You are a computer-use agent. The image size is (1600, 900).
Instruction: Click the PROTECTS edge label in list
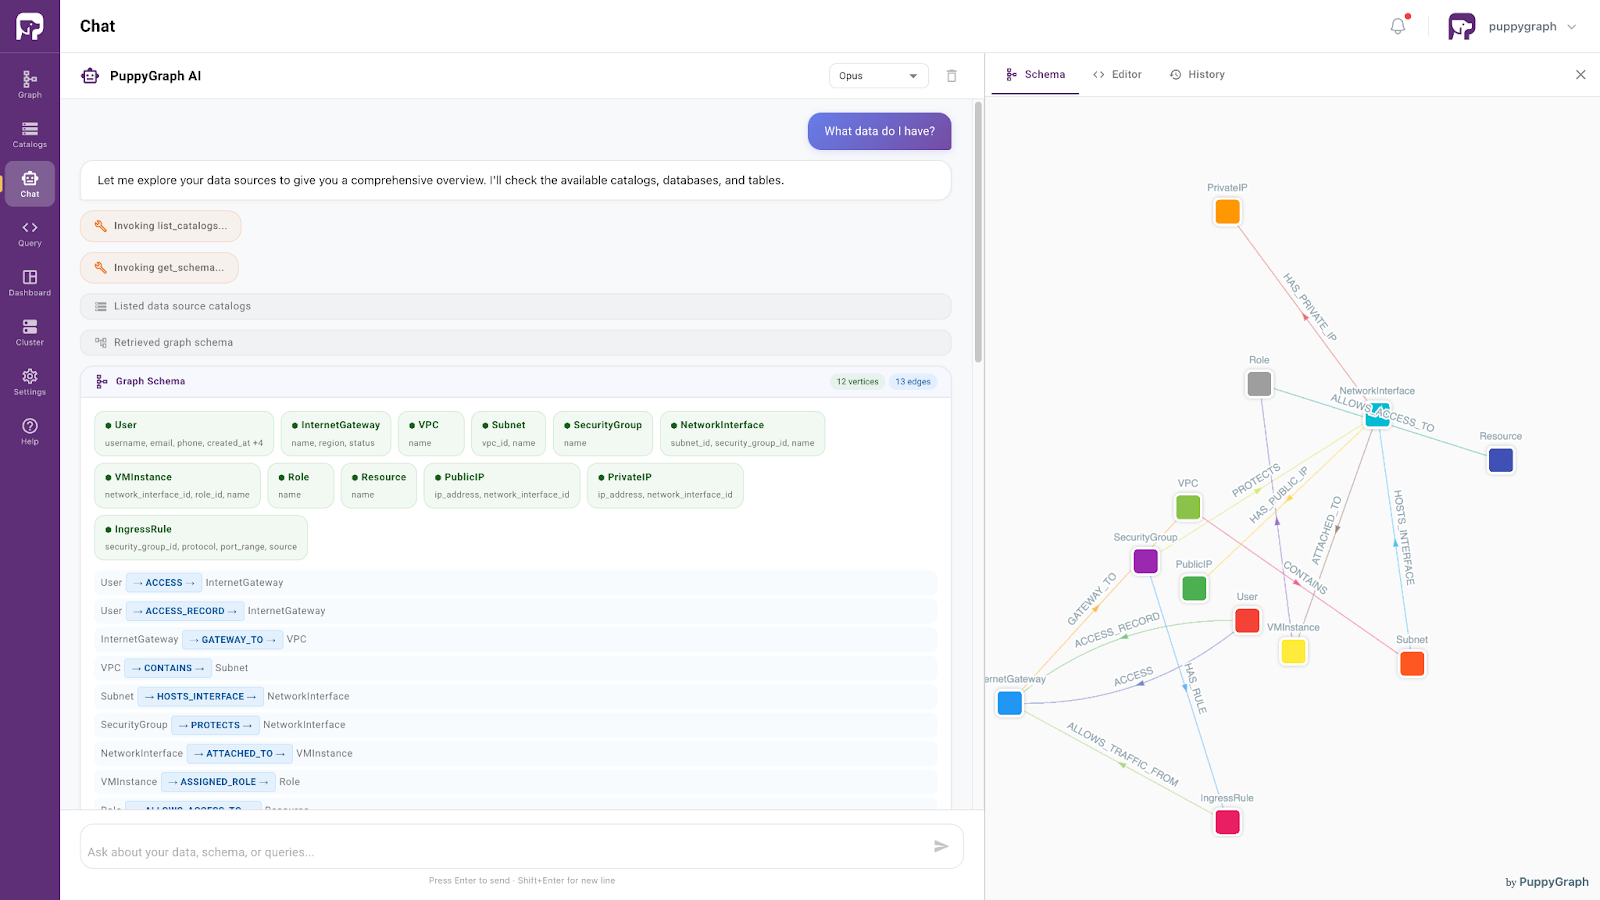click(x=215, y=725)
